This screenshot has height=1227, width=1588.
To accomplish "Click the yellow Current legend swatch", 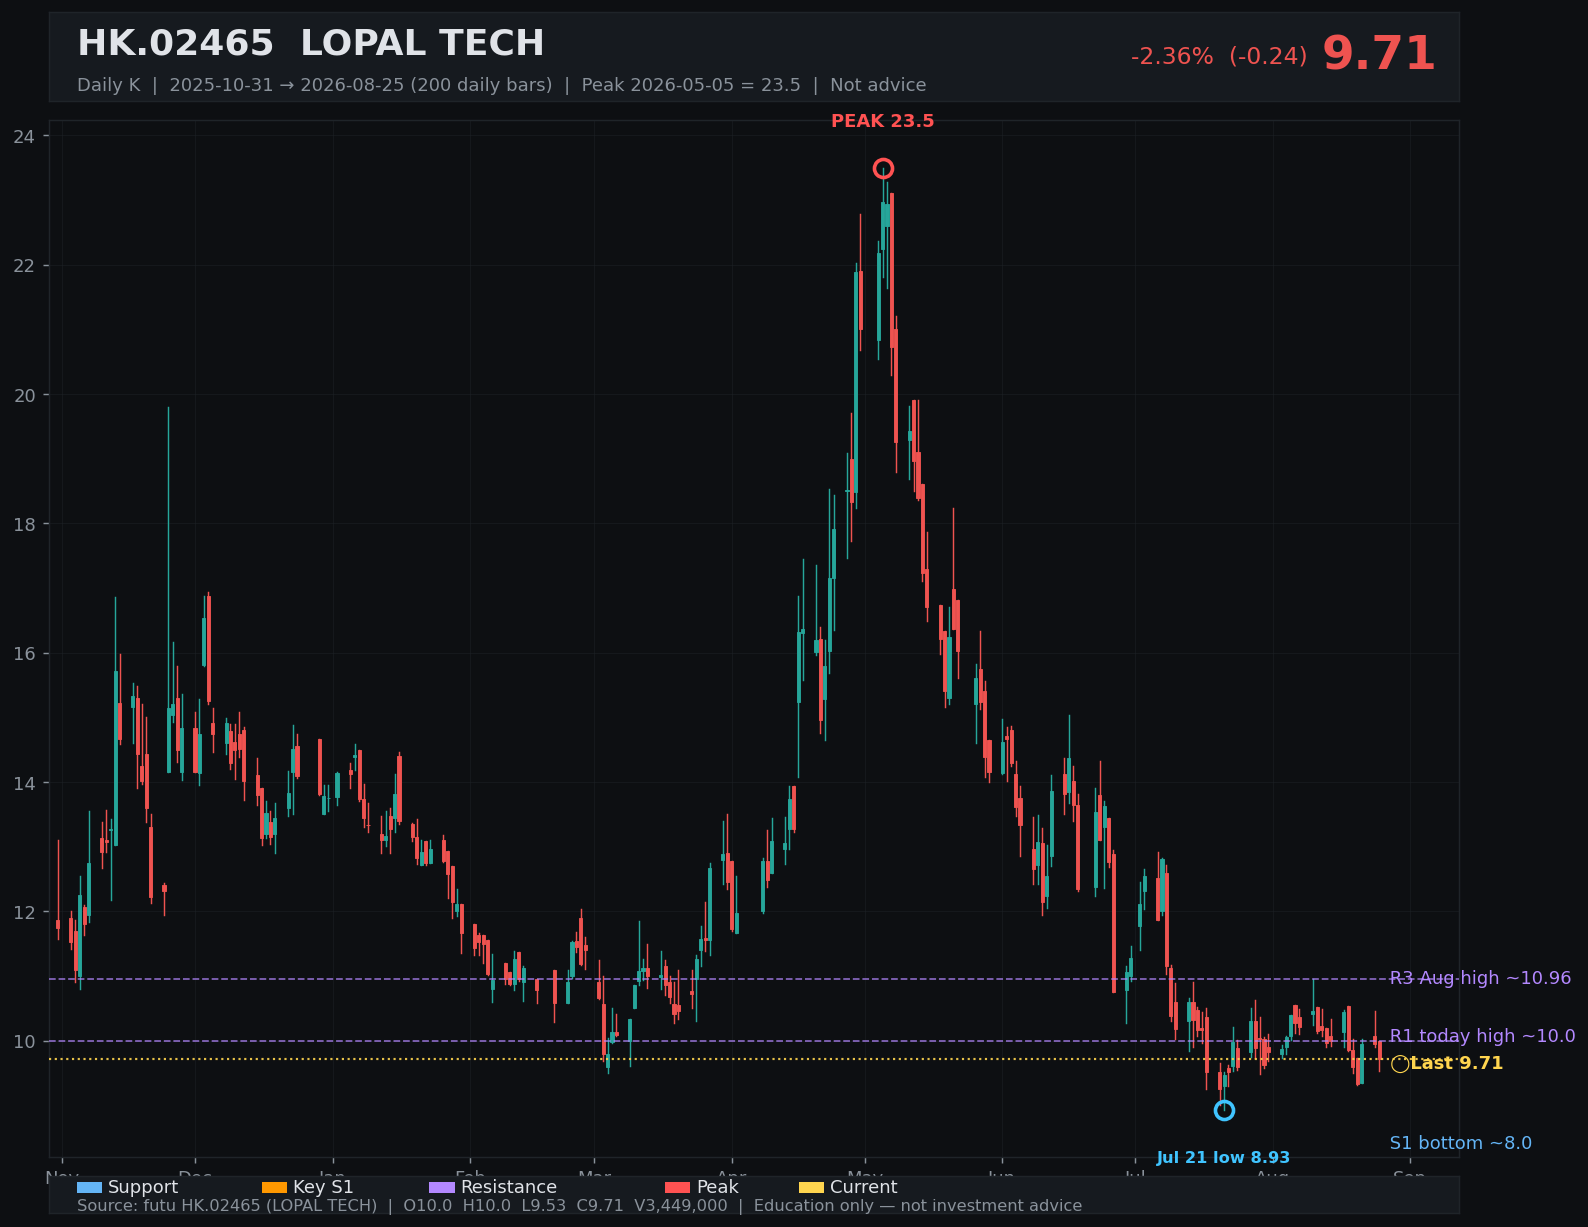I will [811, 1187].
